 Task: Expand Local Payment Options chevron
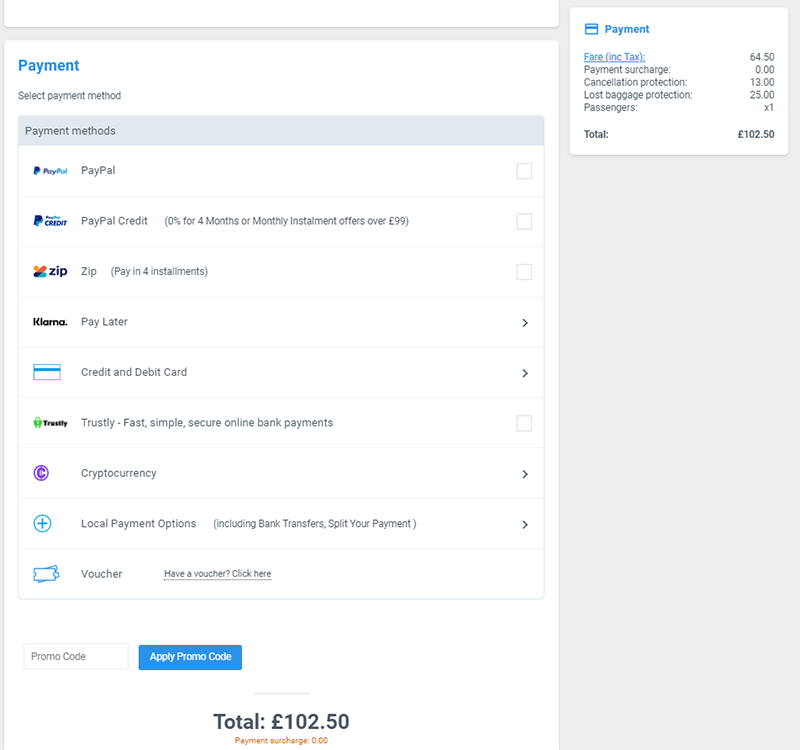pos(525,524)
